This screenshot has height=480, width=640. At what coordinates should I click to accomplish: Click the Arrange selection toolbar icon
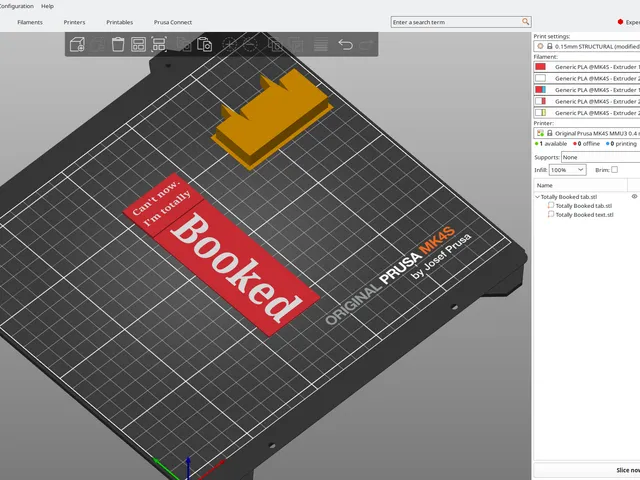click(159, 44)
